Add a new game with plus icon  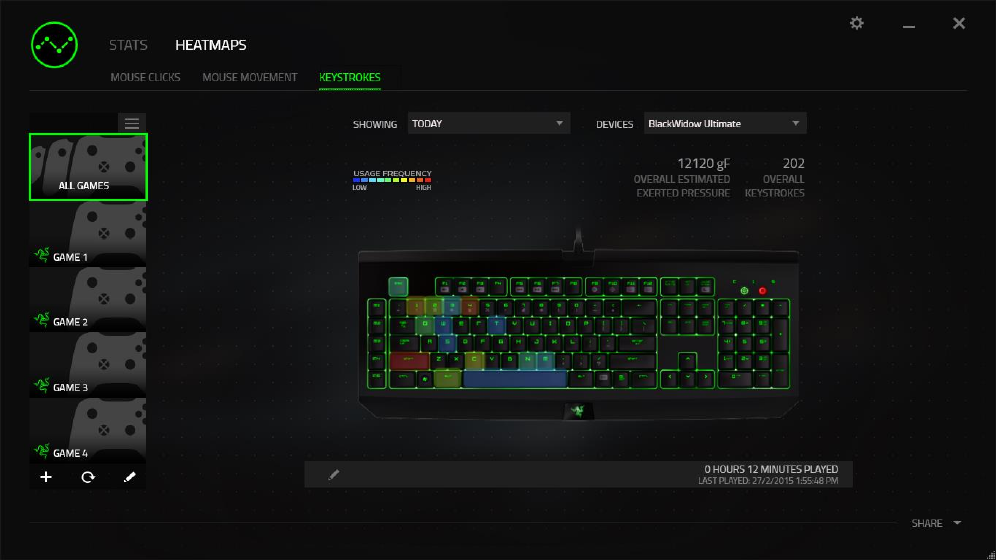pos(46,477)
